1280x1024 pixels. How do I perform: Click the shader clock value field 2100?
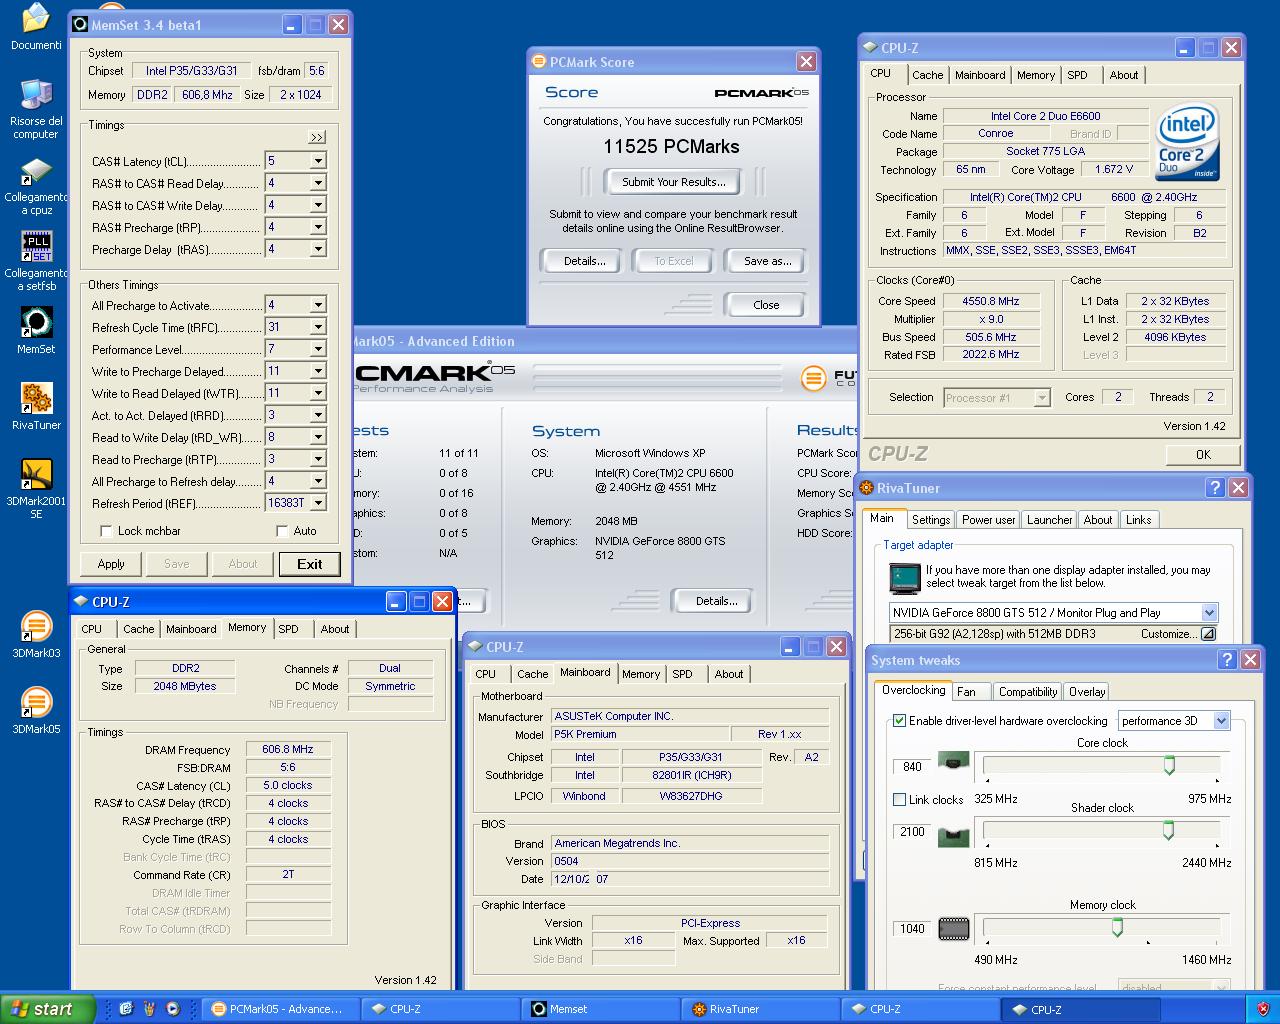point(912,831)
